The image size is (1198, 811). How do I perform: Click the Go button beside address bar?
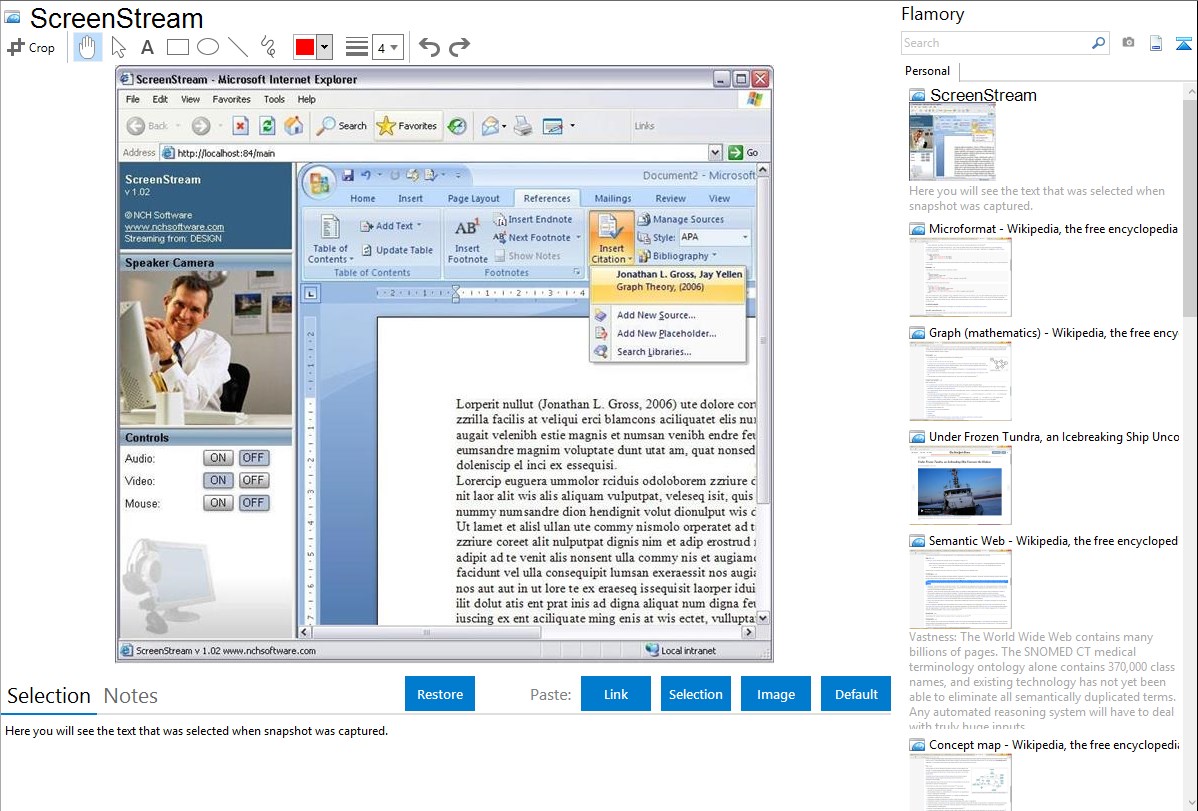(743, 153)
